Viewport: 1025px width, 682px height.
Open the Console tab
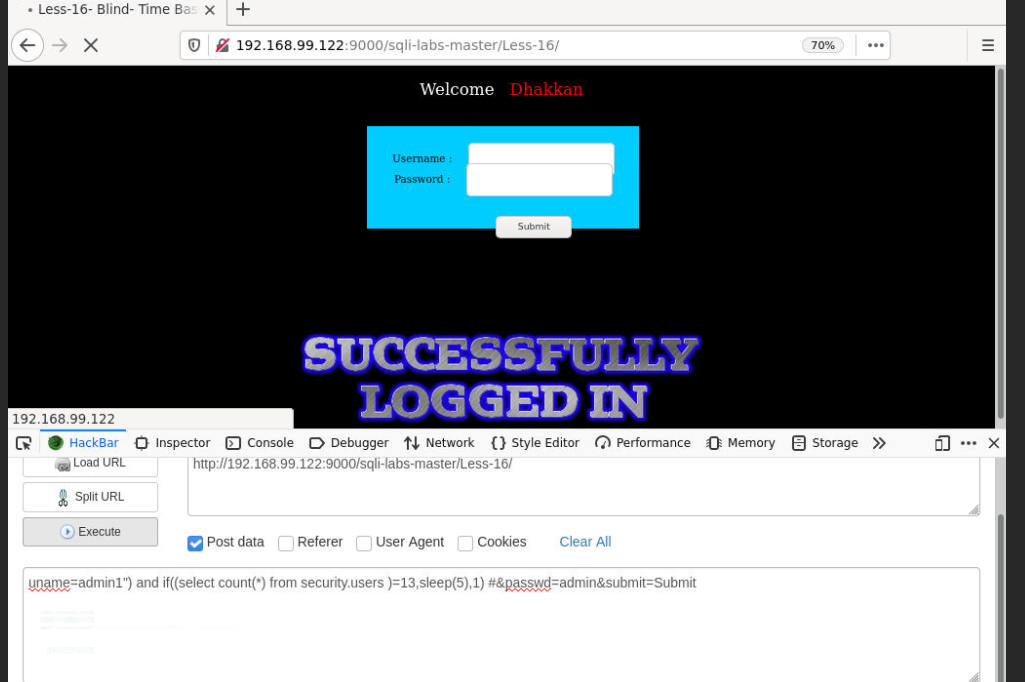click(x=260, y=443)
